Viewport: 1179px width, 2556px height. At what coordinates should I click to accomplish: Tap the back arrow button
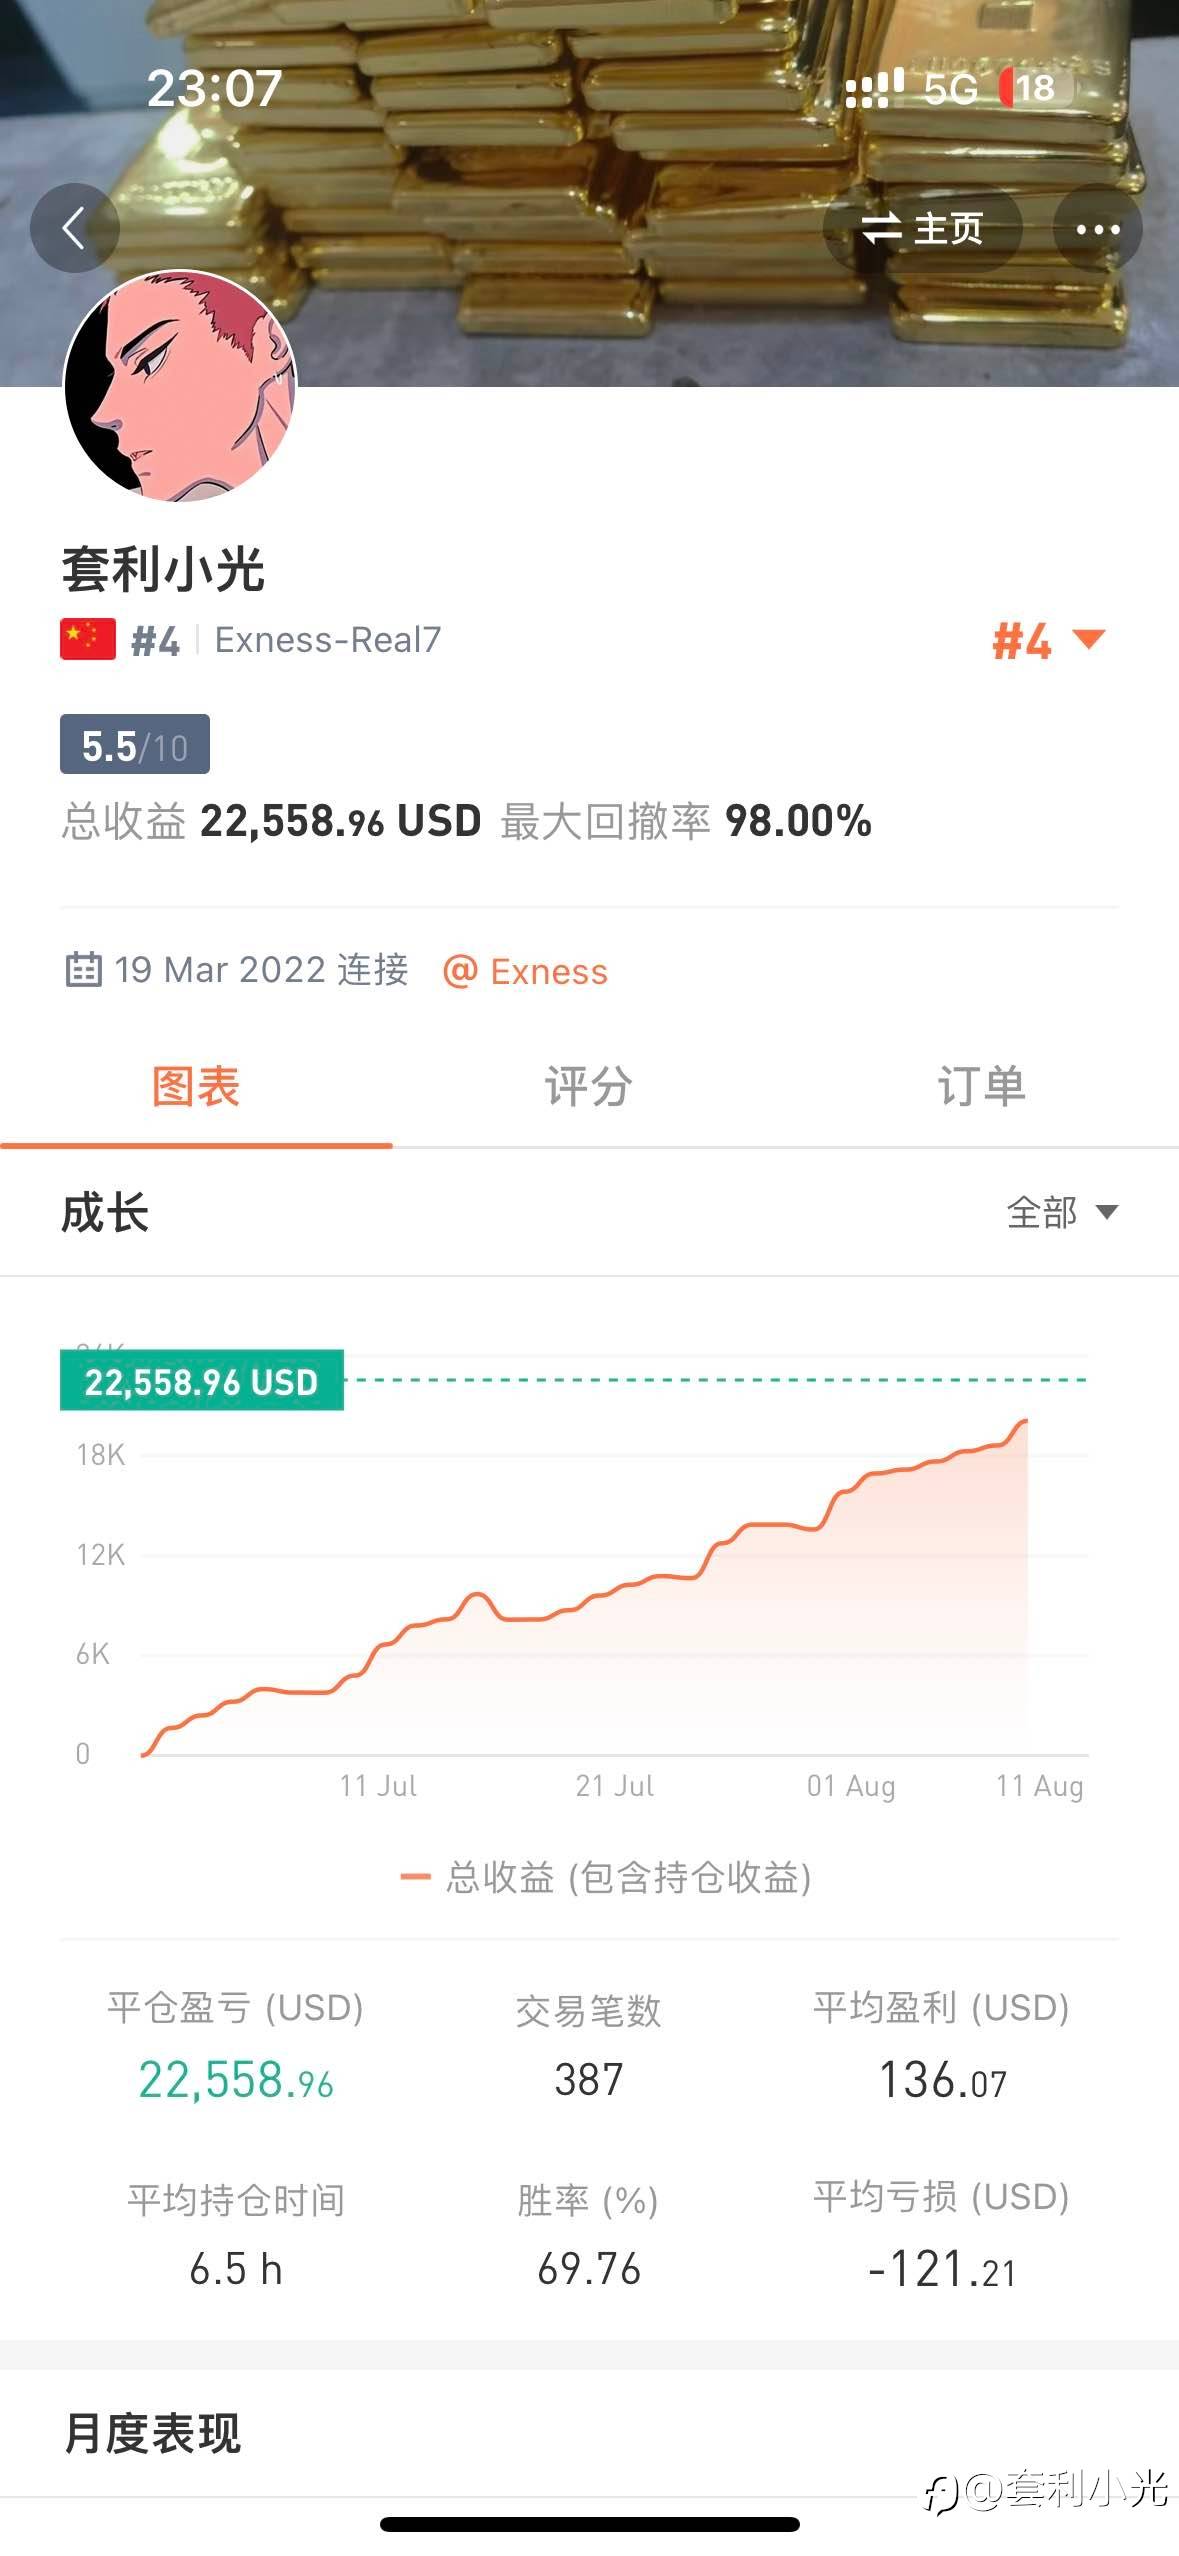click(74, 229)
